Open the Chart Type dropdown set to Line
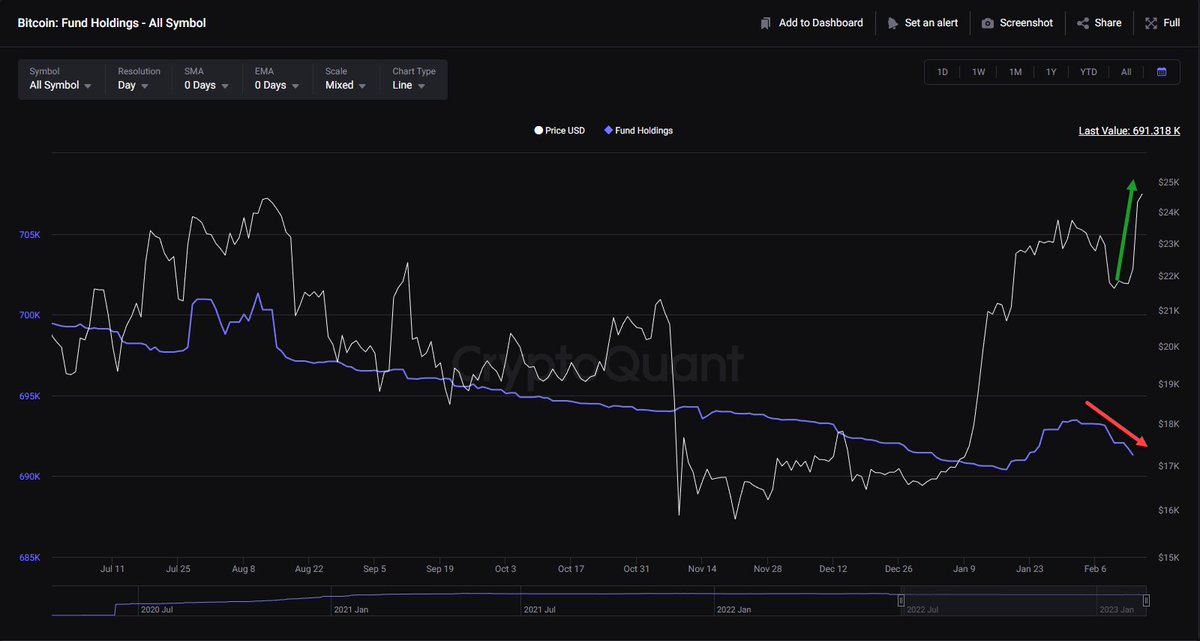Screen dimensions: 1200x641 tap(414, 79)
